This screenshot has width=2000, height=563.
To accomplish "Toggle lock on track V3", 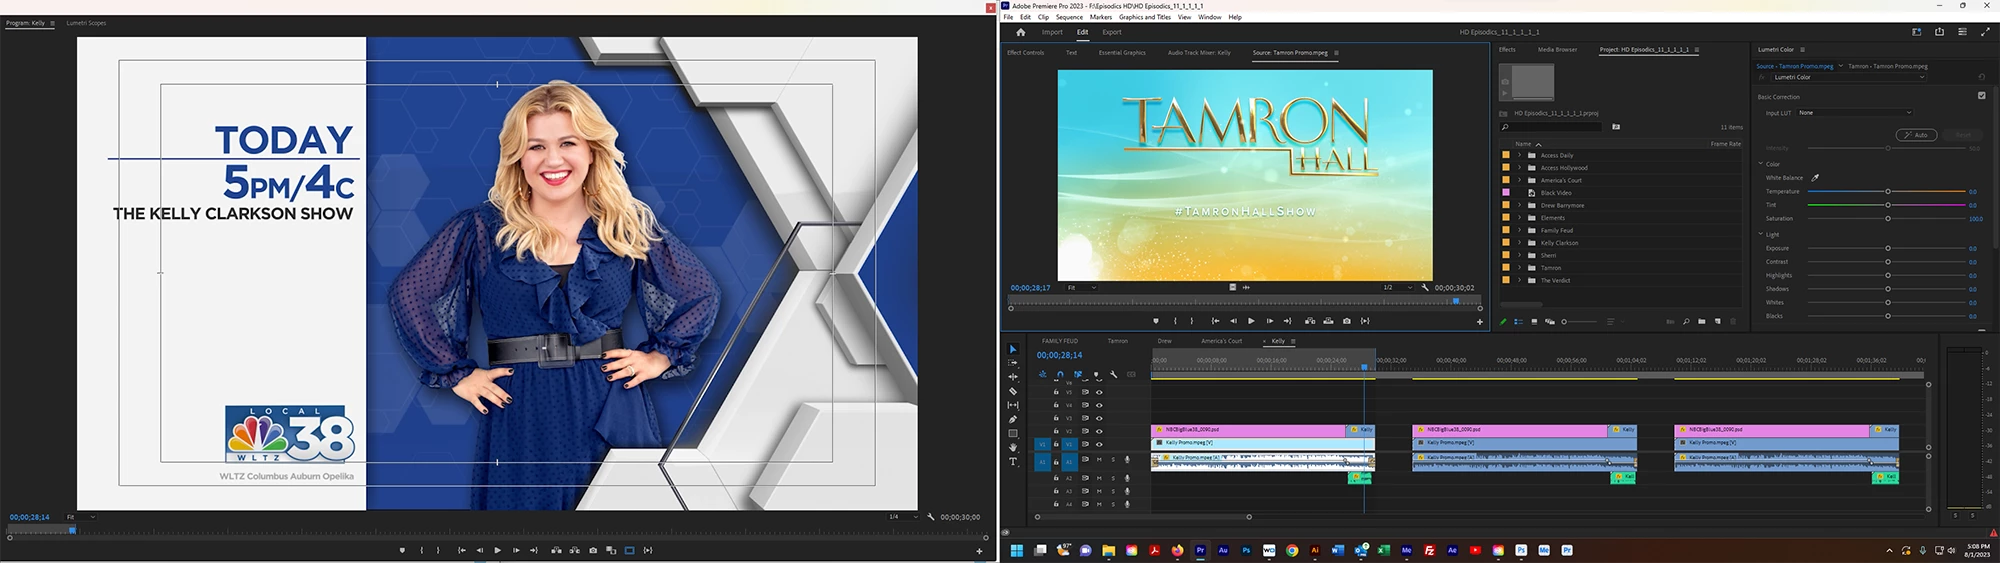I will pos(1056,418).
